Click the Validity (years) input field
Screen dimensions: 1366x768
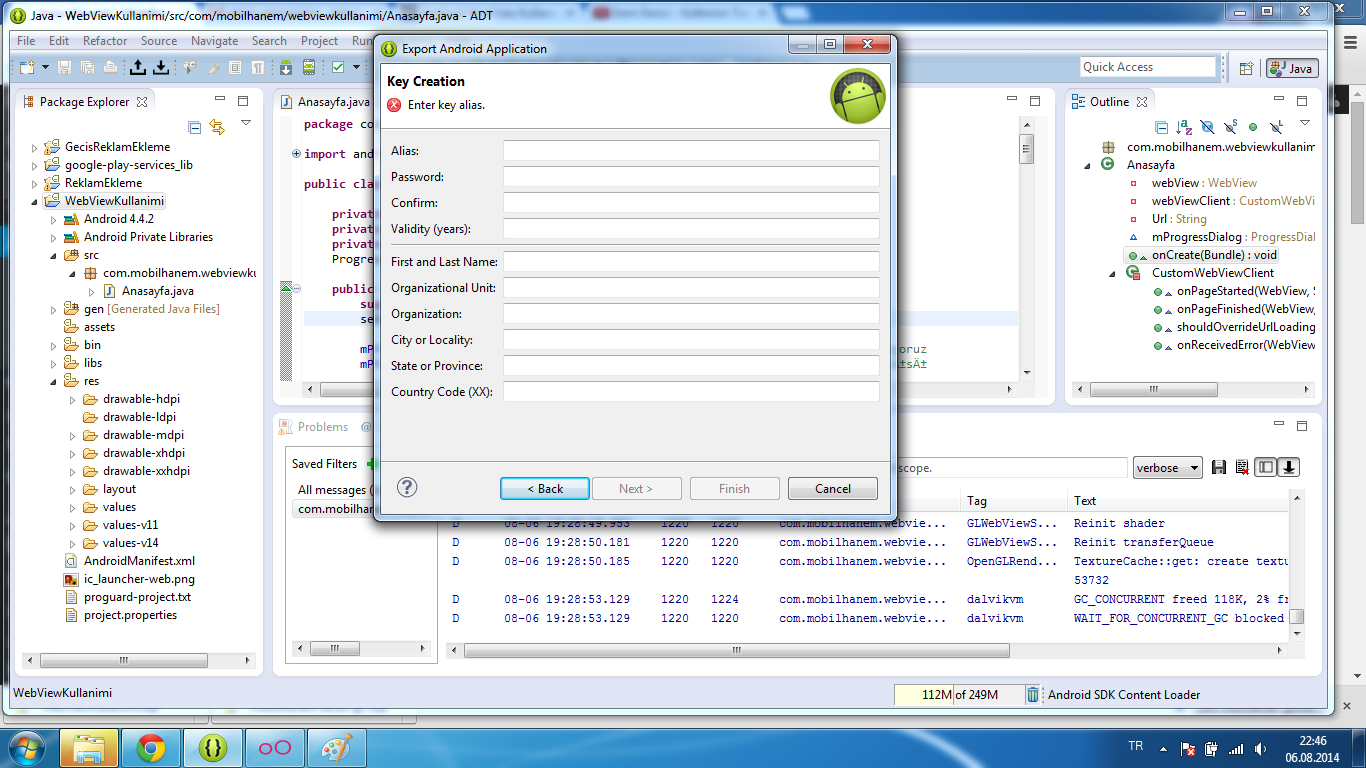pos(691,228)
